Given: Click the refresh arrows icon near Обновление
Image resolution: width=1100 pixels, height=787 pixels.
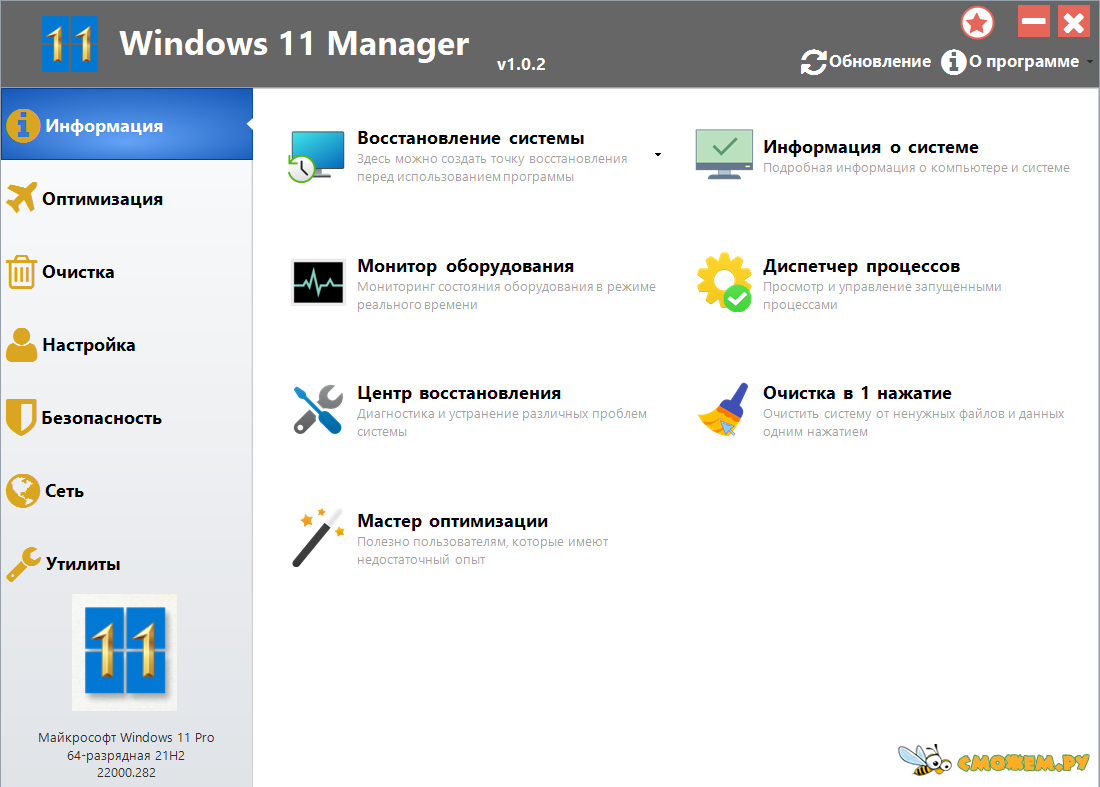Looking at the screenshot, I should [813, 62].
